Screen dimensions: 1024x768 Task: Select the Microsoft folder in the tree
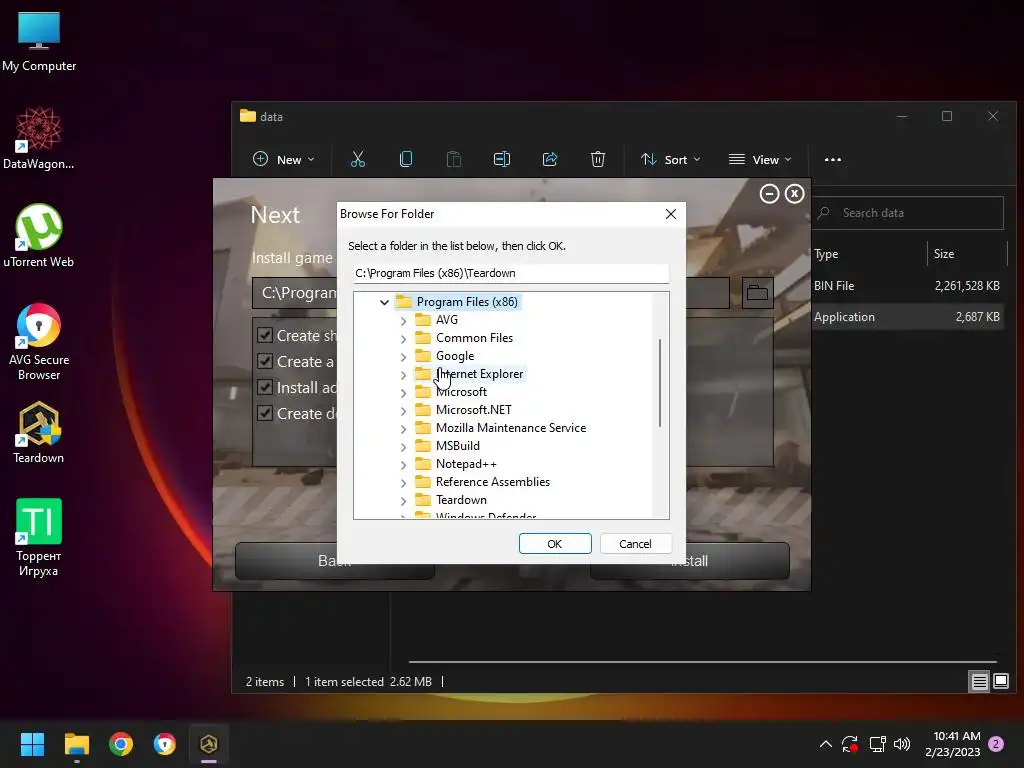coord(461,392)
